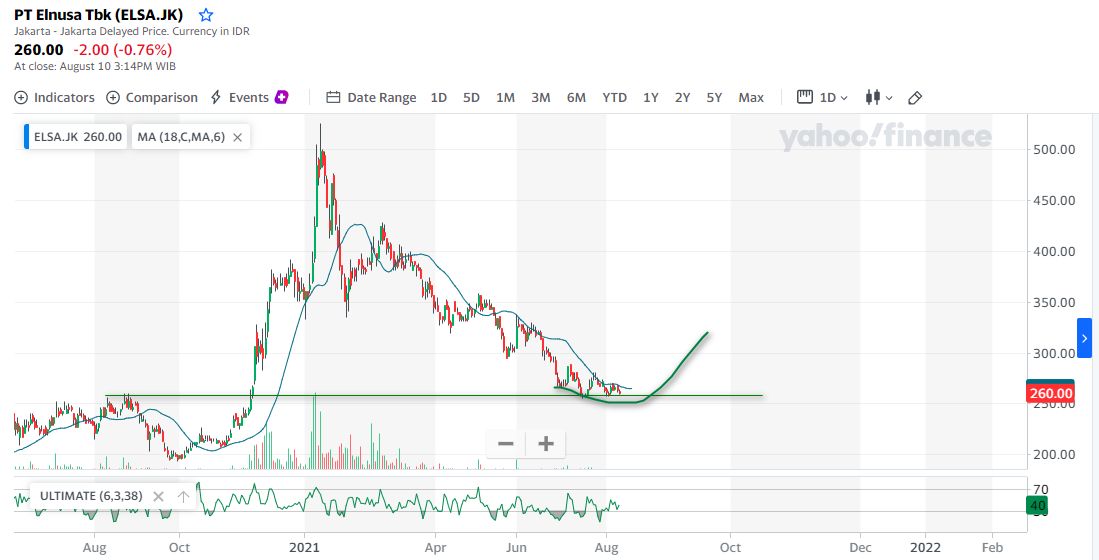The height and width of the screenshot is (560, 1099).
Task: Add ELSA.JK to watchlist with star icon
Action: [205, 15]
